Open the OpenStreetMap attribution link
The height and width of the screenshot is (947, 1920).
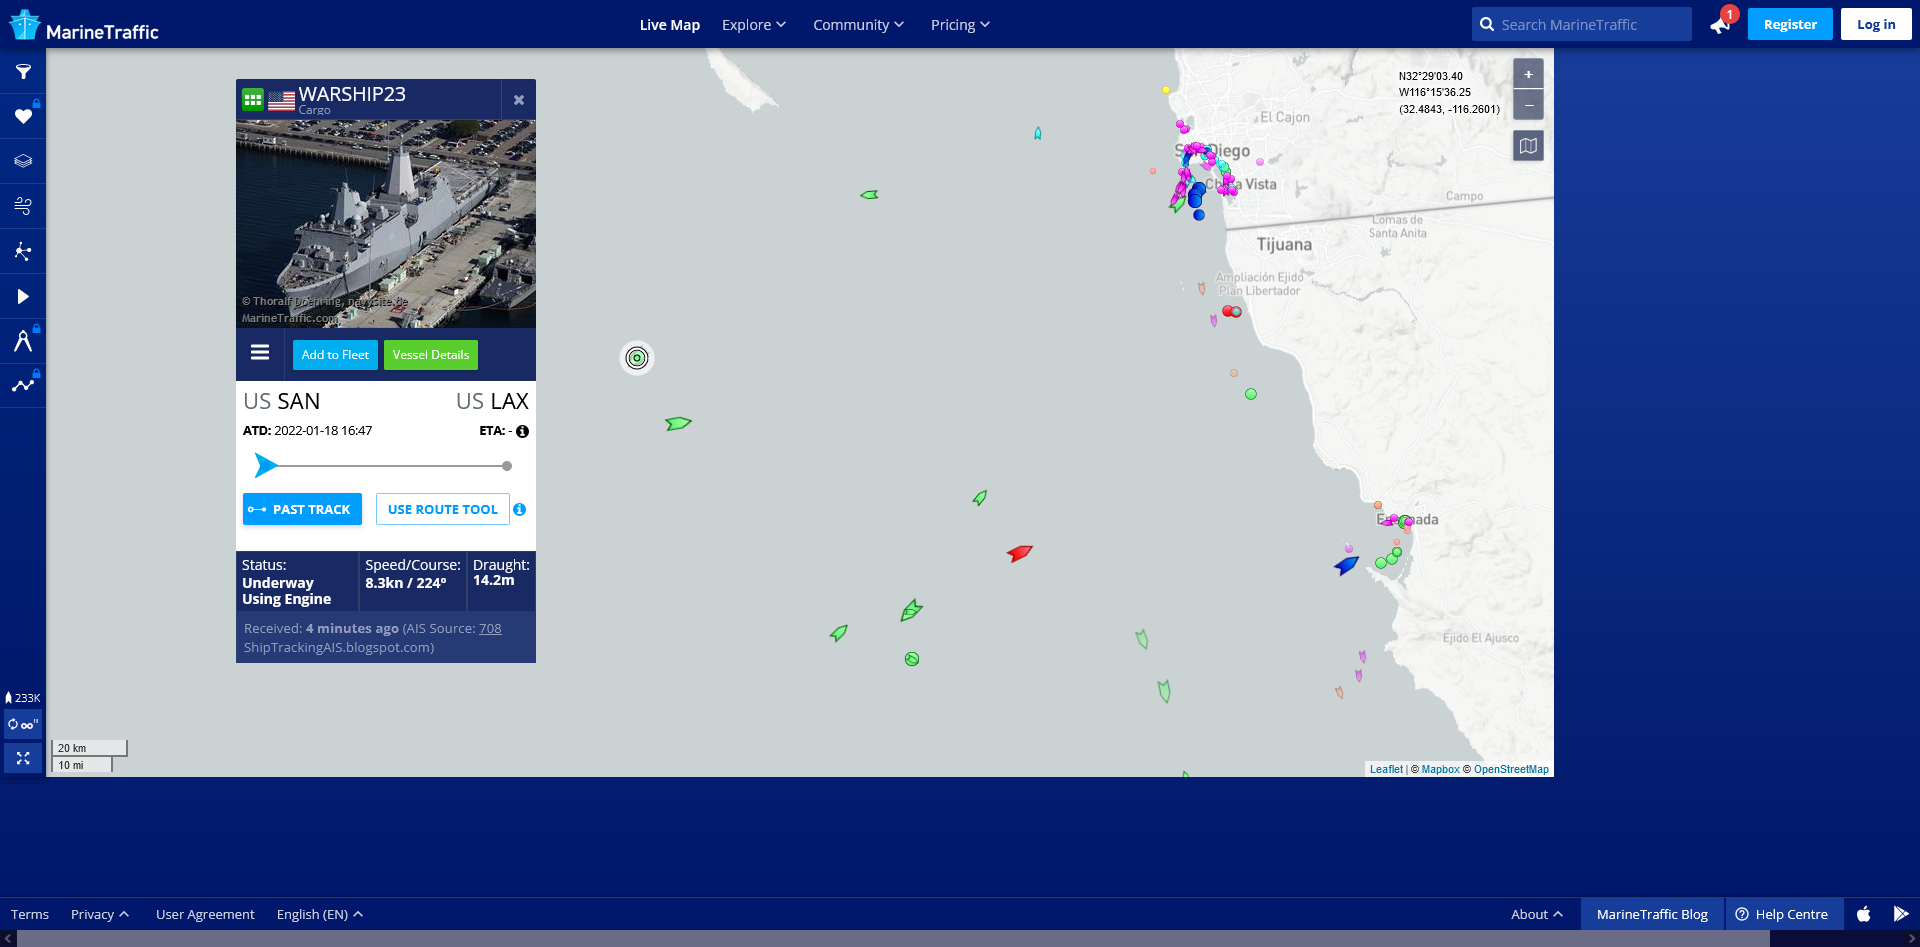point(1511,770)
